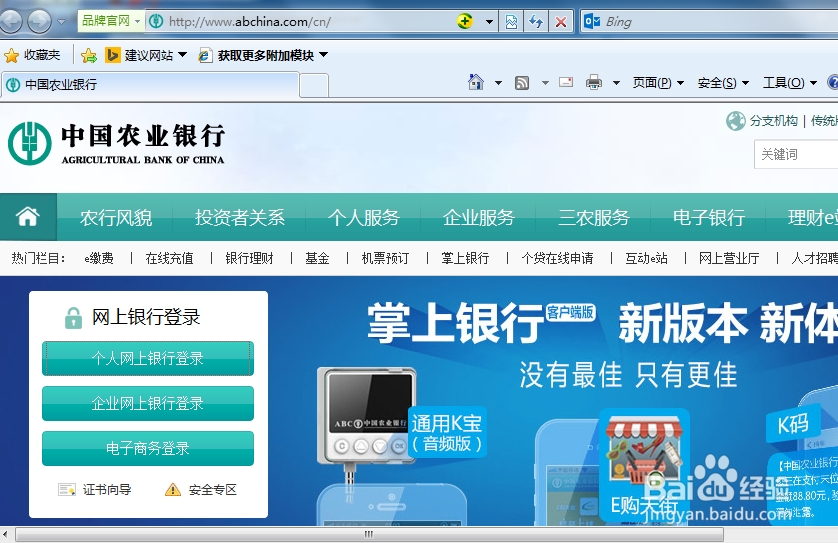This screenshot has width=838, height=543.
Task: Open the 企业服务 nav menu
Action: (478, 218)
